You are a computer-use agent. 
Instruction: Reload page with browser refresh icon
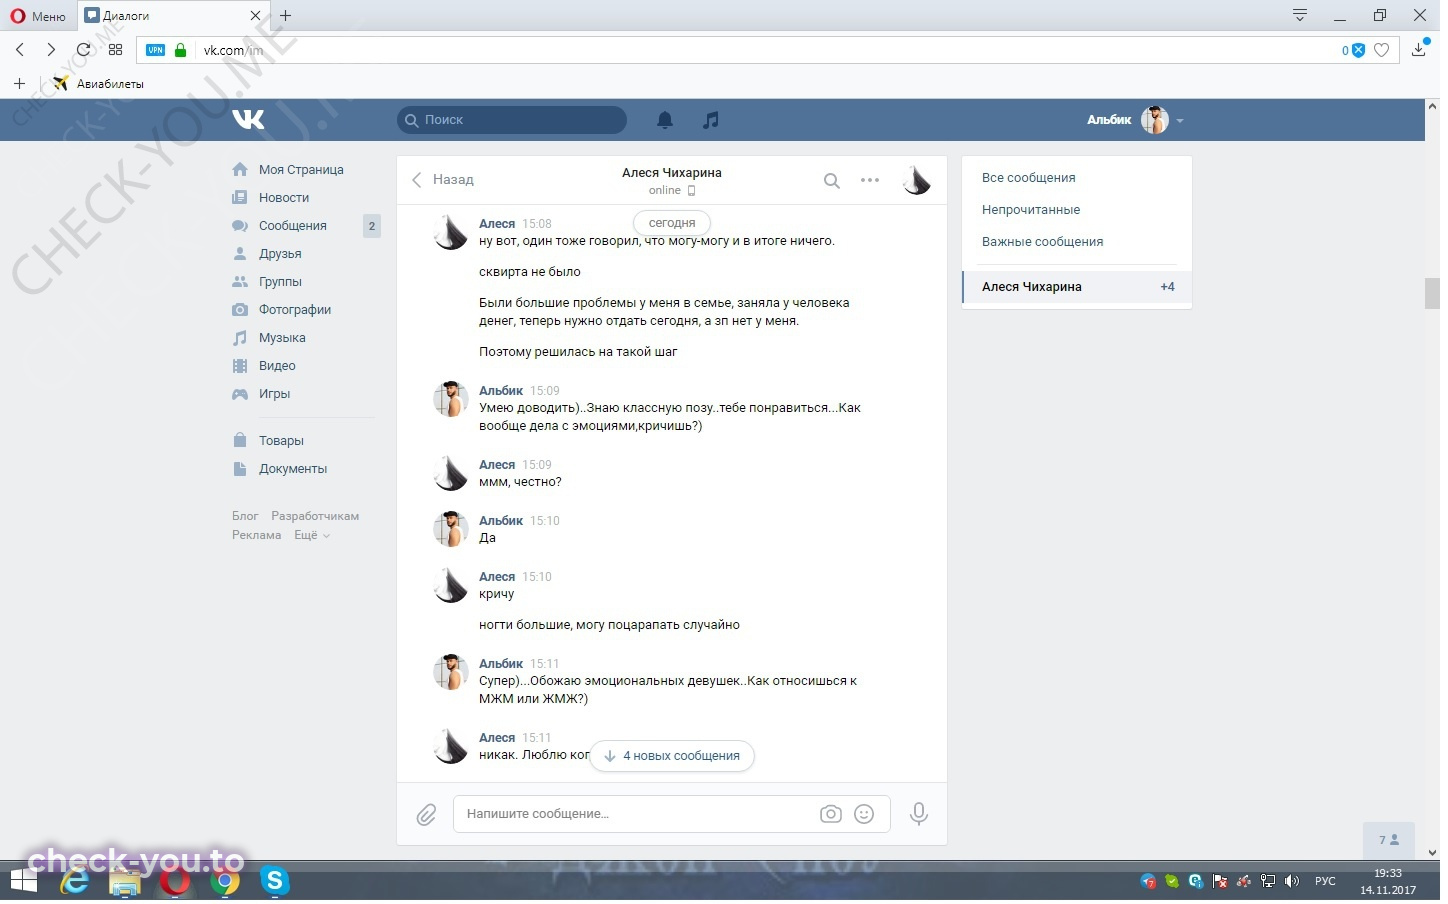(84, 50)
